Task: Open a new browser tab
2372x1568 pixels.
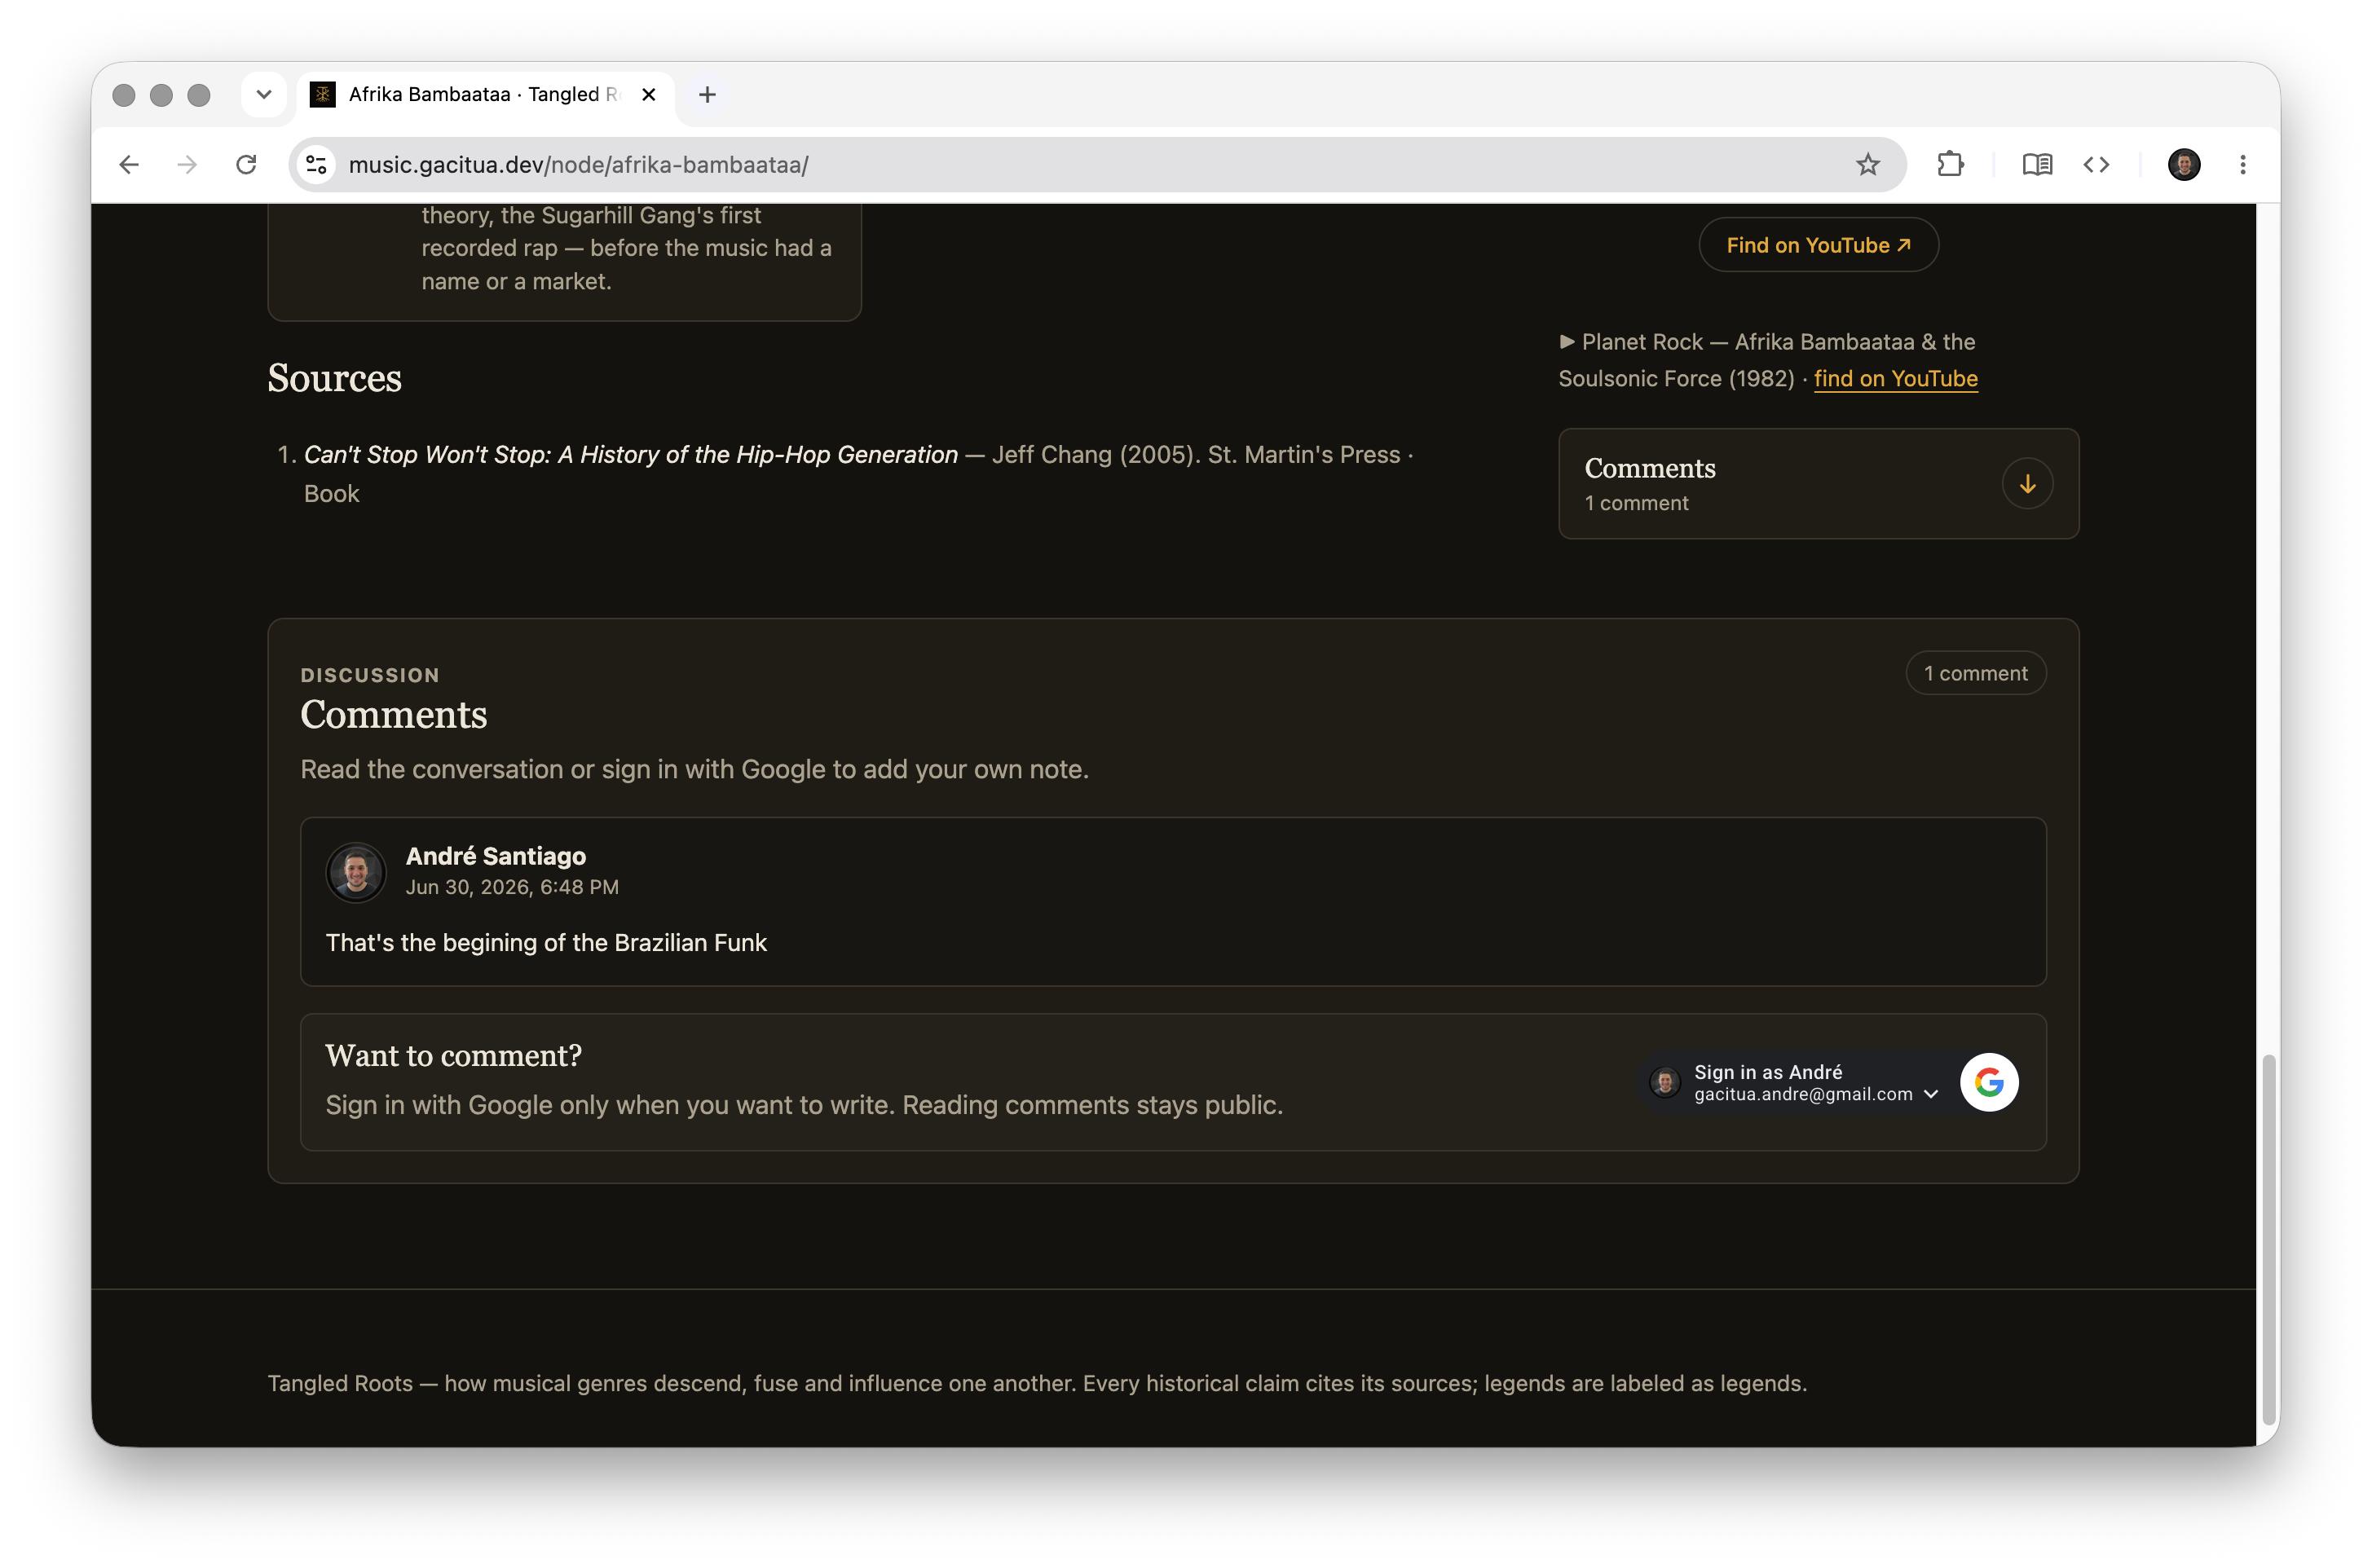Action: pos(707,95)
